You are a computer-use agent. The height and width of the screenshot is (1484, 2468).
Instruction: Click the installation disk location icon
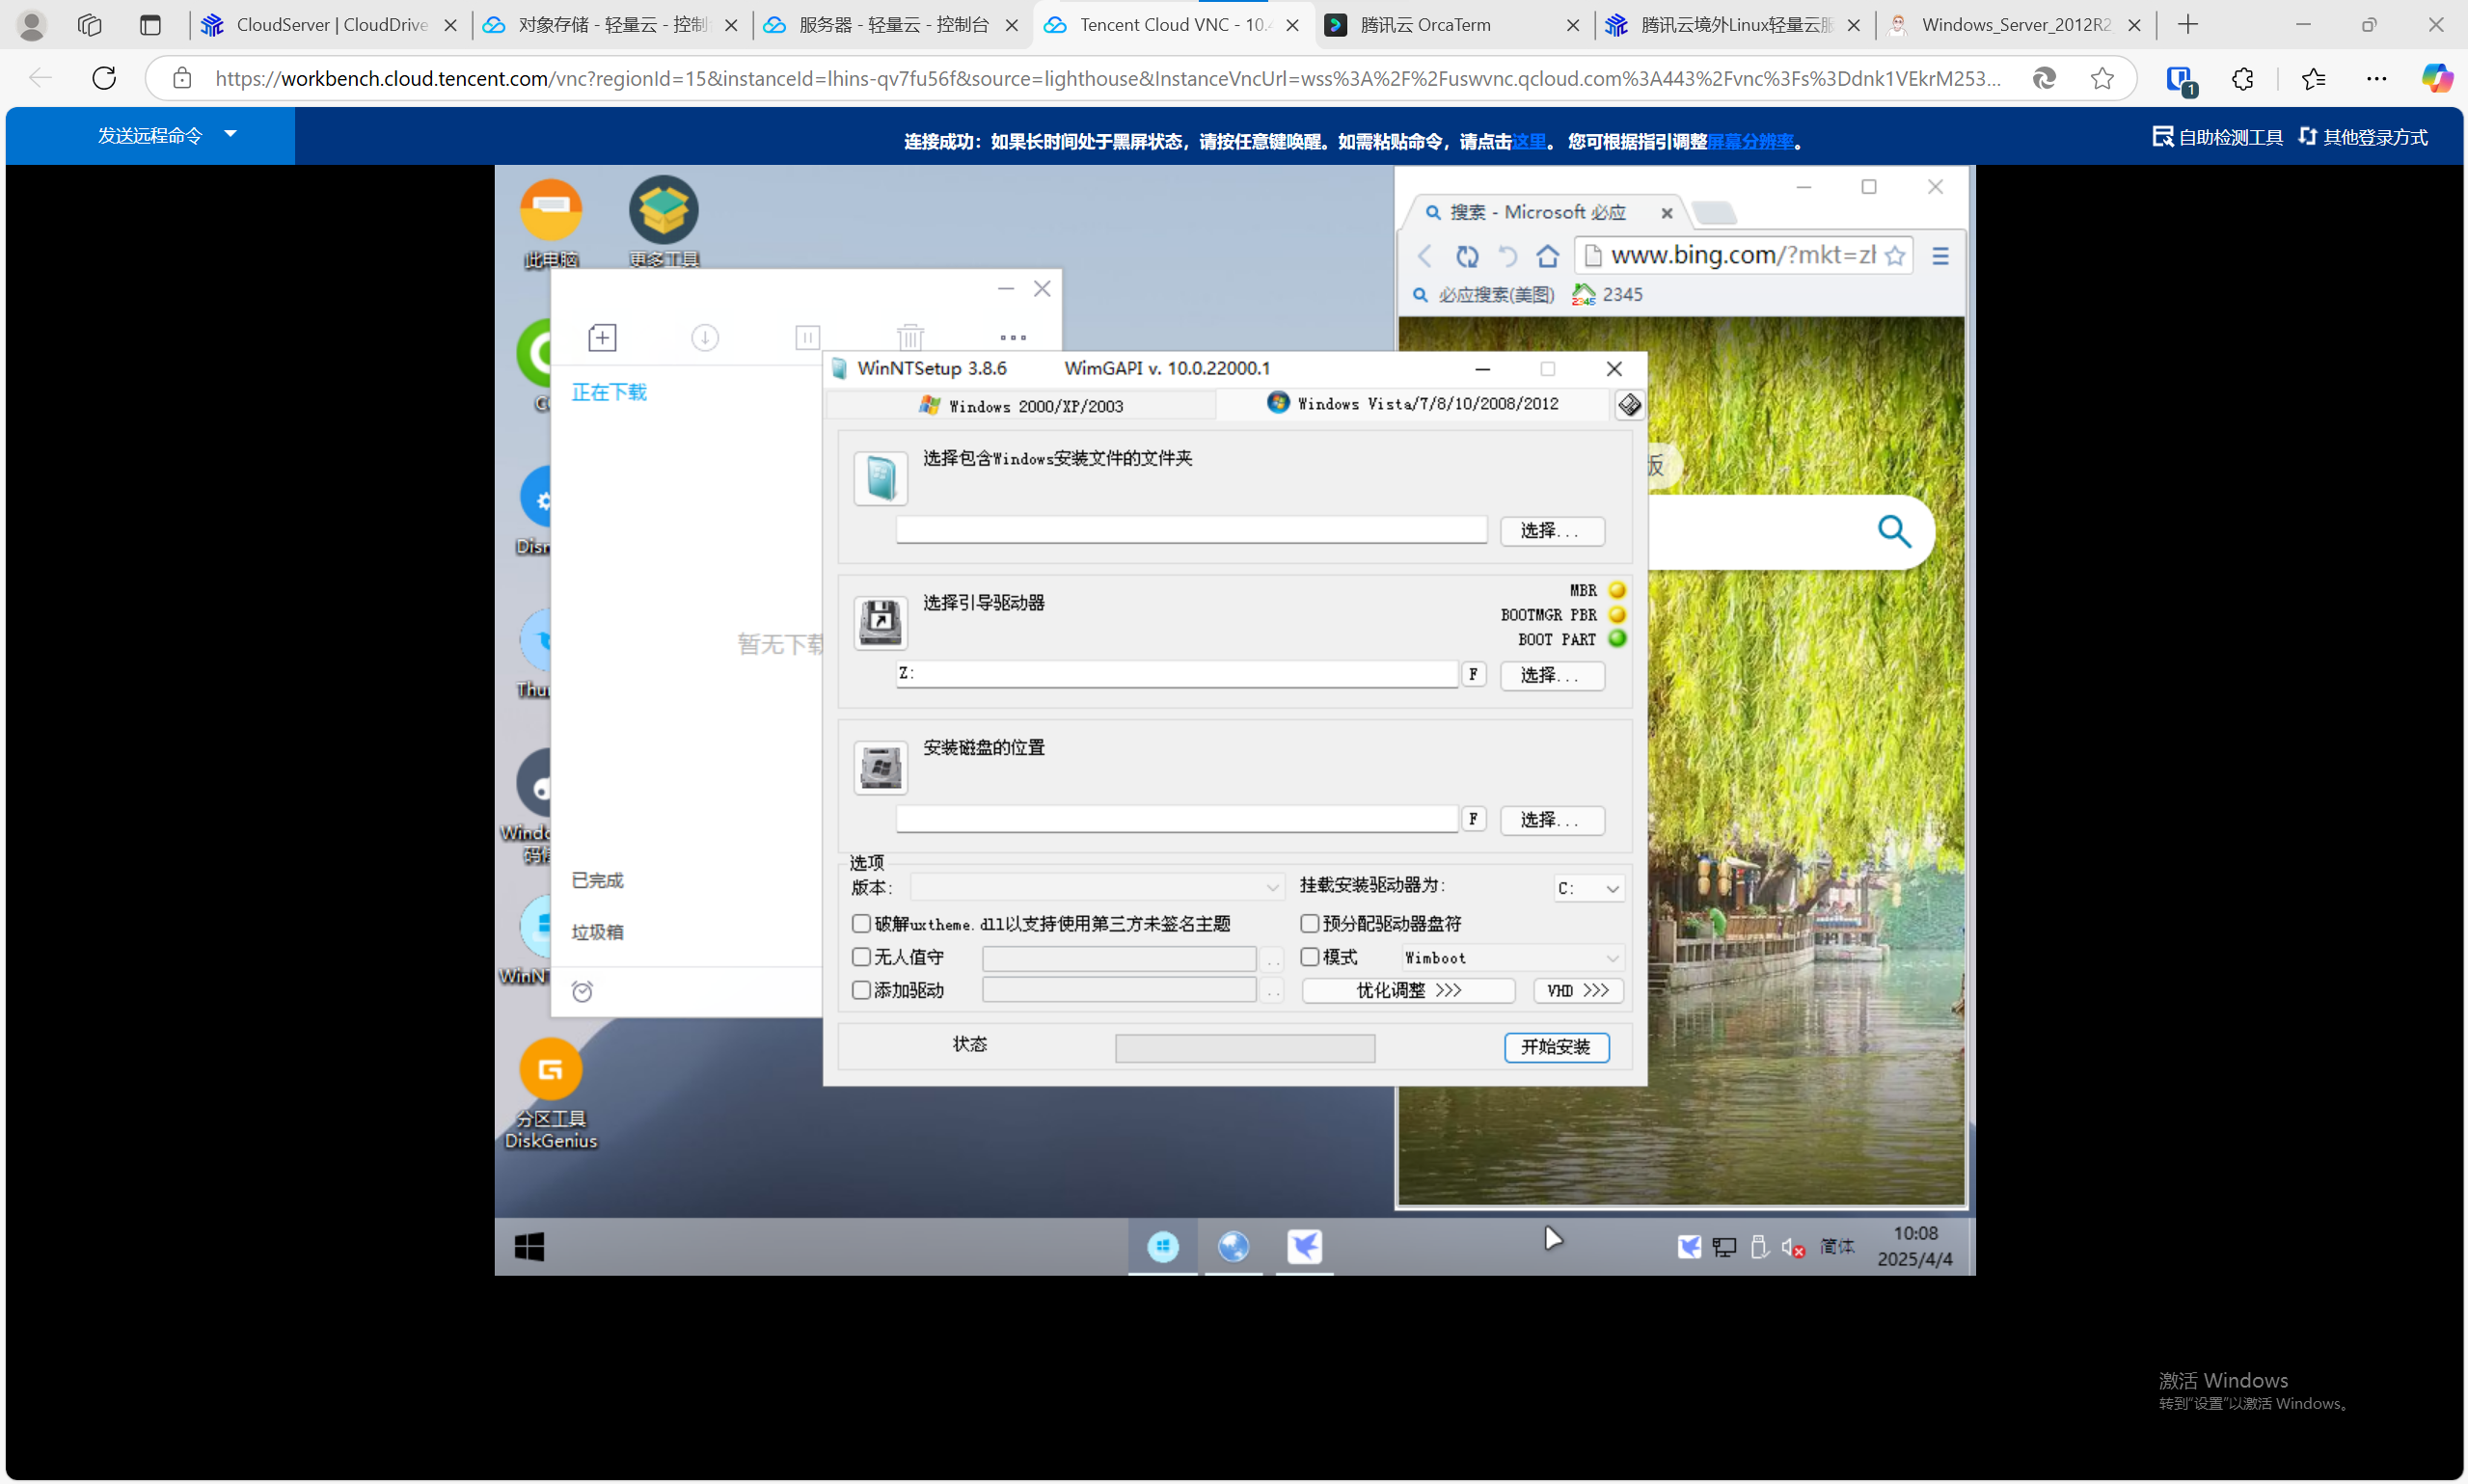[x=880, y=767]
